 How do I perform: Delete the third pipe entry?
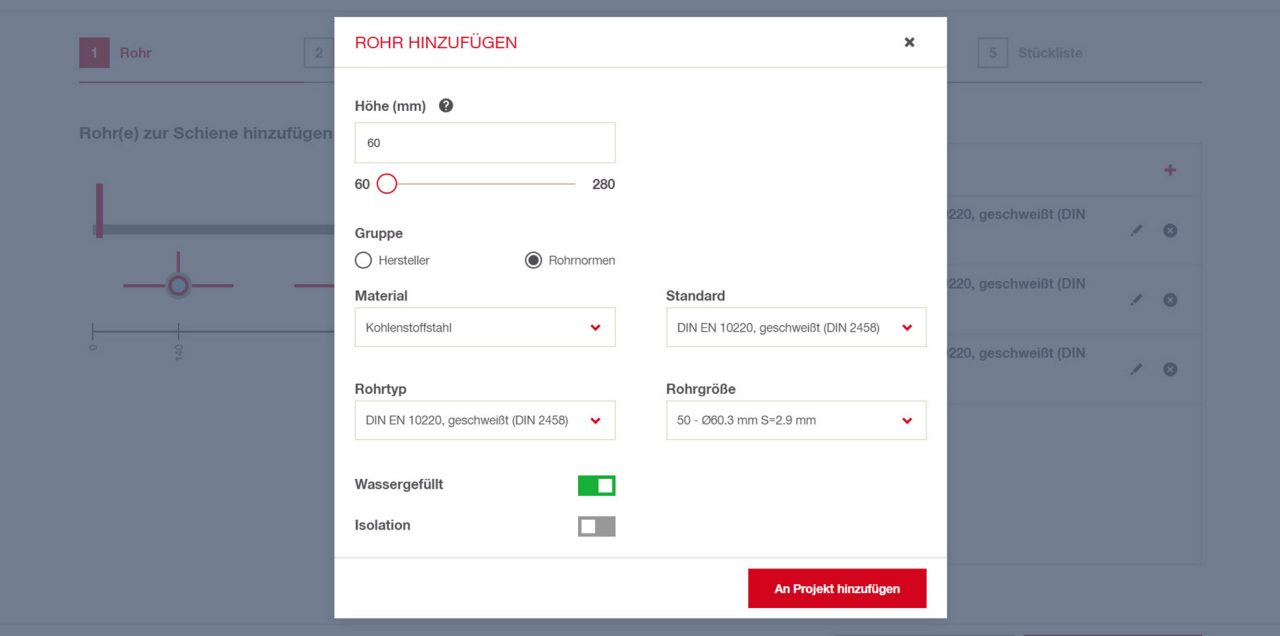pyautogui.click(x=1169, y=369)
